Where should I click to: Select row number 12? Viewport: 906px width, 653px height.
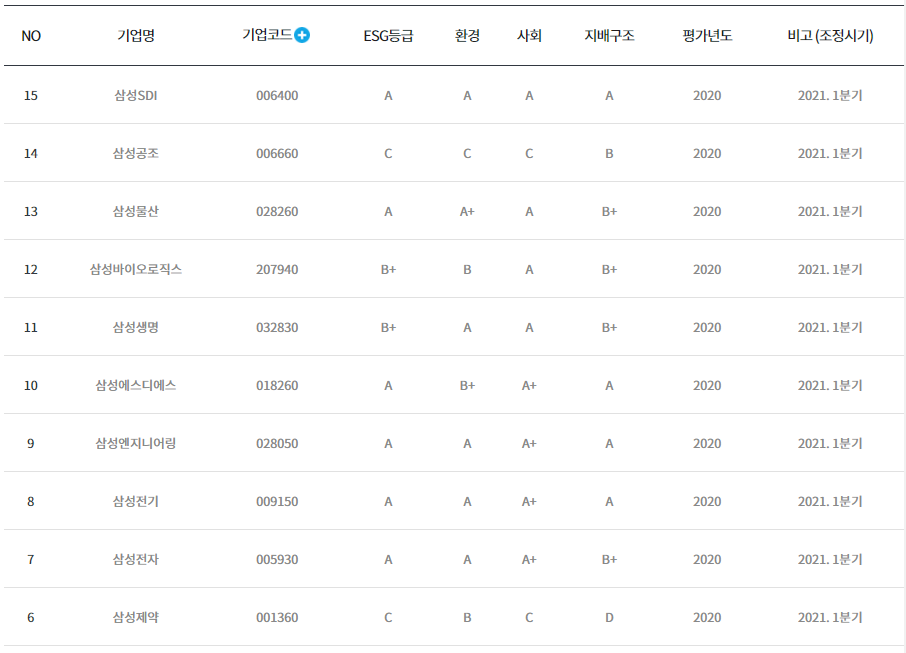31,269
